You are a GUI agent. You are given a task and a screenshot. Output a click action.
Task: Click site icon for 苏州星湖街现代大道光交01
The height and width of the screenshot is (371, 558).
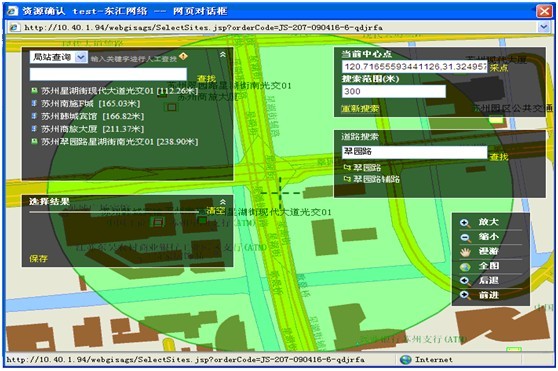point(34,91)
